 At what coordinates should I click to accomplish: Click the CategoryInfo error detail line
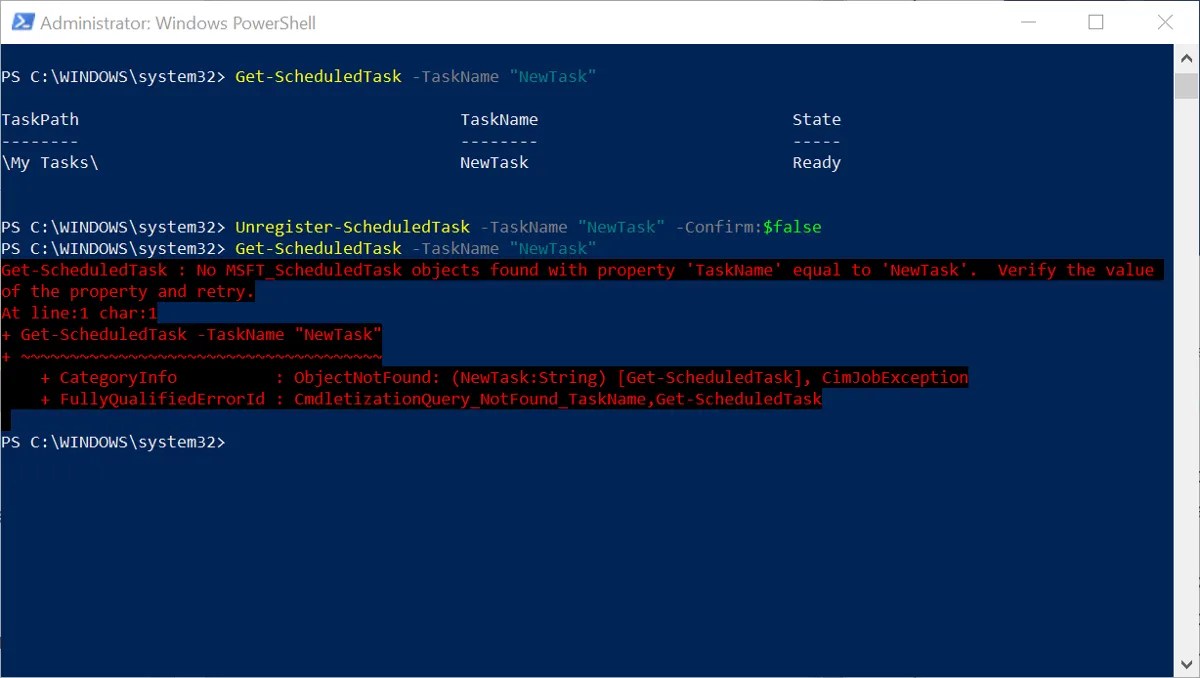(118, 377)
